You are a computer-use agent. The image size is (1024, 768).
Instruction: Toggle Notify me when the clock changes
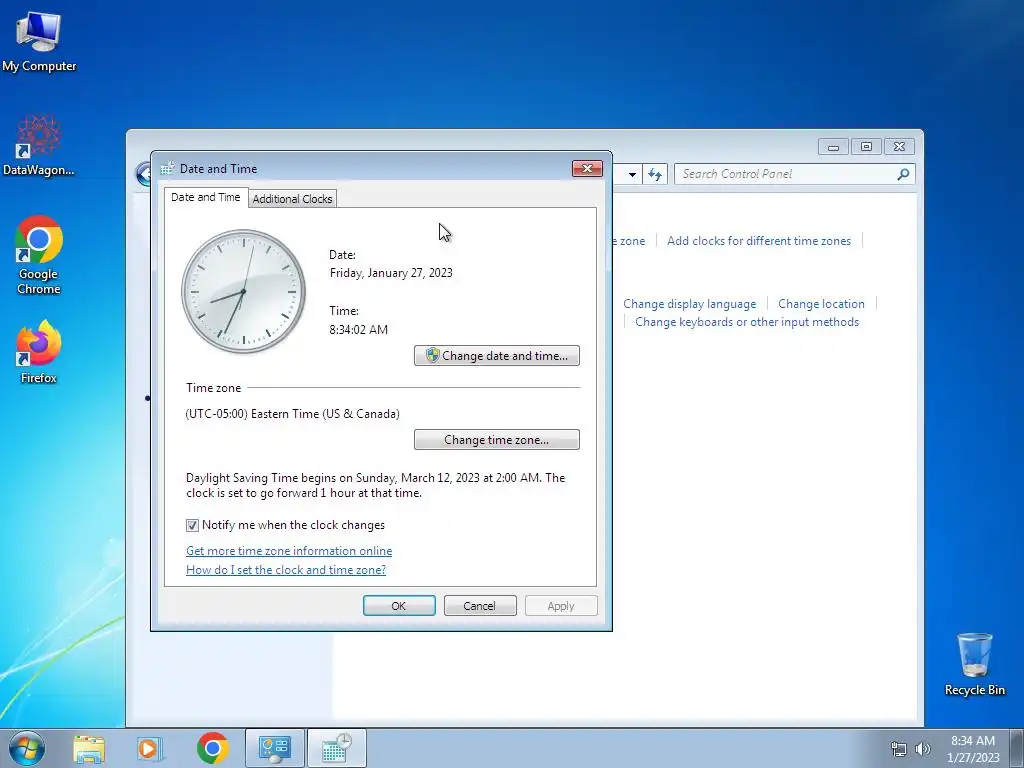tap(192, 525)
